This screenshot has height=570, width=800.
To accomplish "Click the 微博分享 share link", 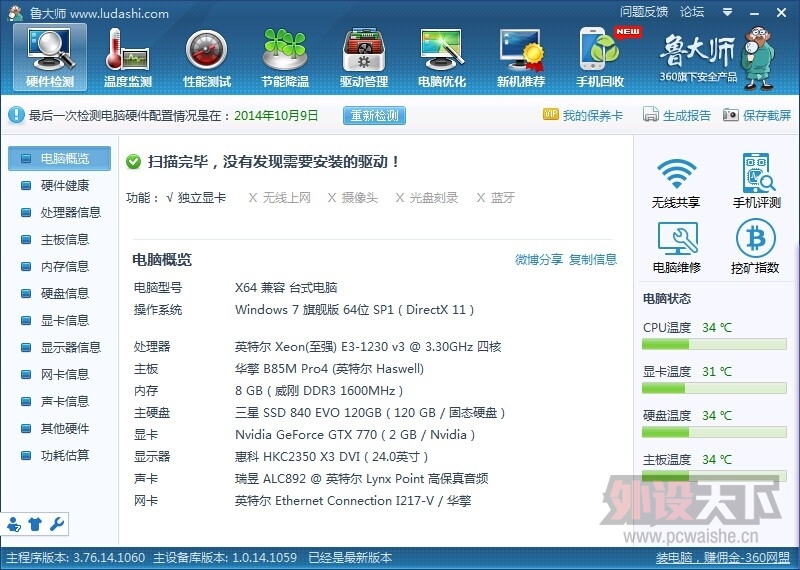I will [539, 260].
